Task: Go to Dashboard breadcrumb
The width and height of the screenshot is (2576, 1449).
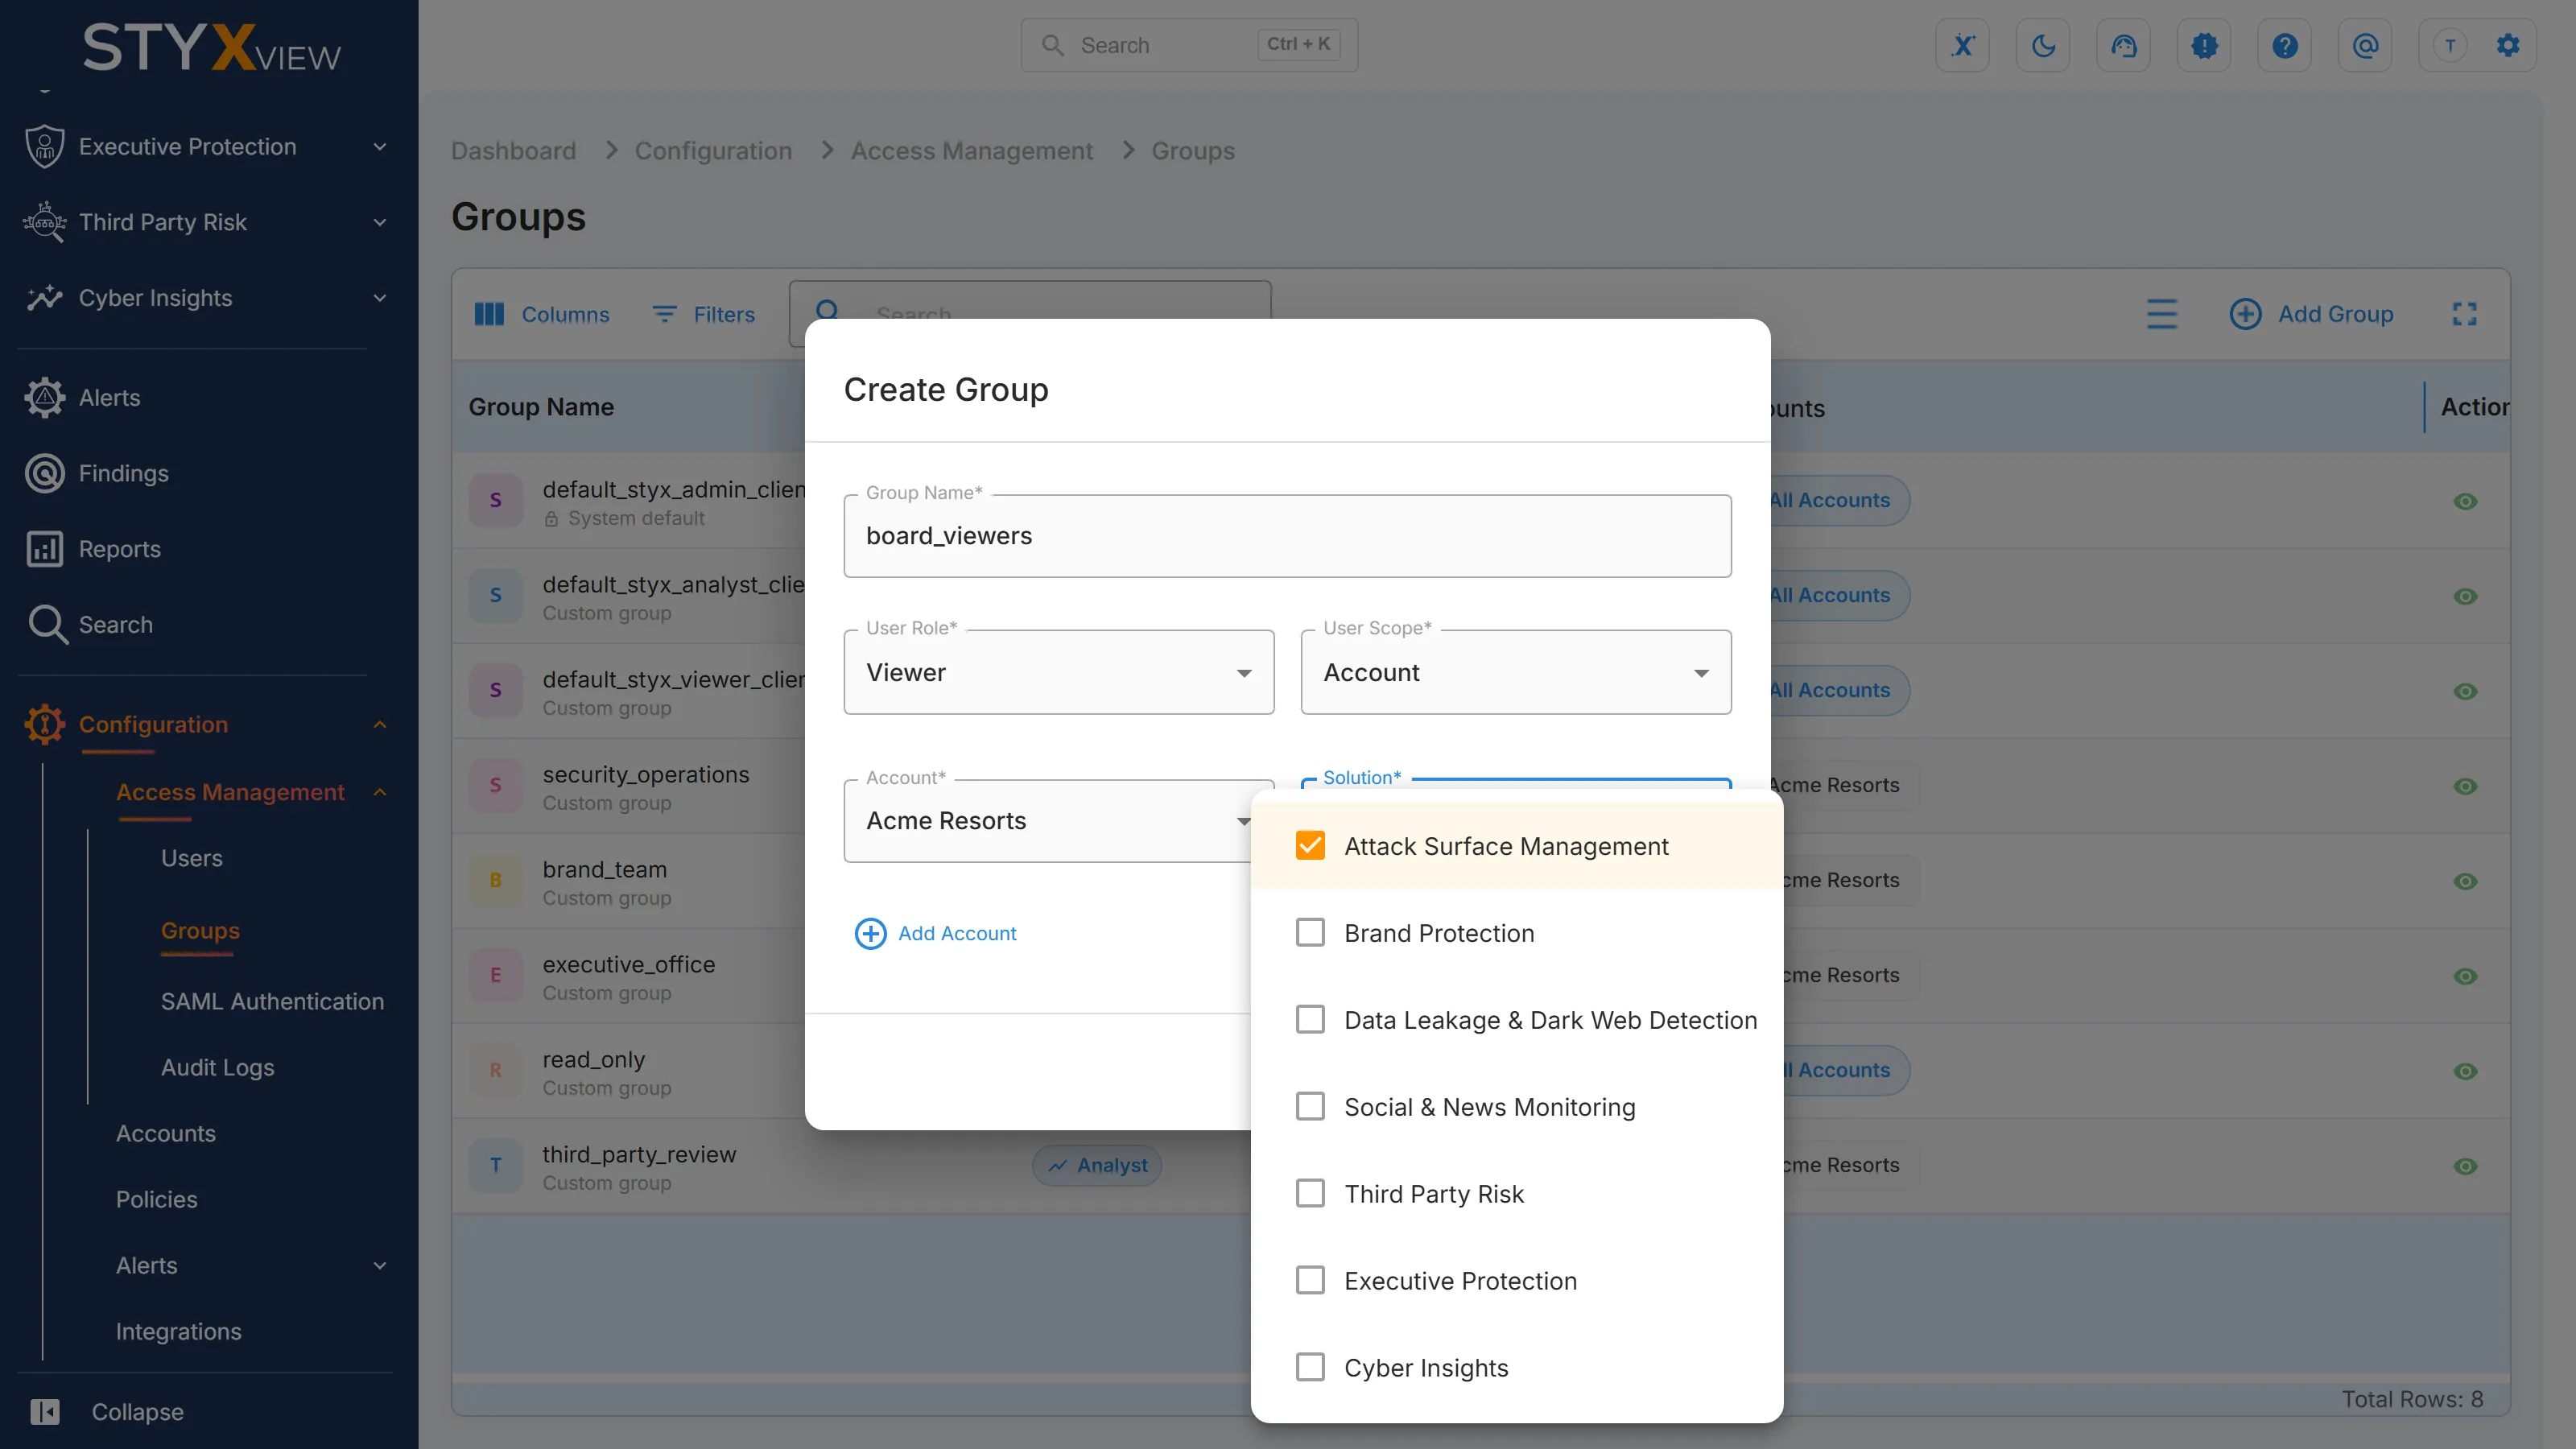Action: pos(513,151)
